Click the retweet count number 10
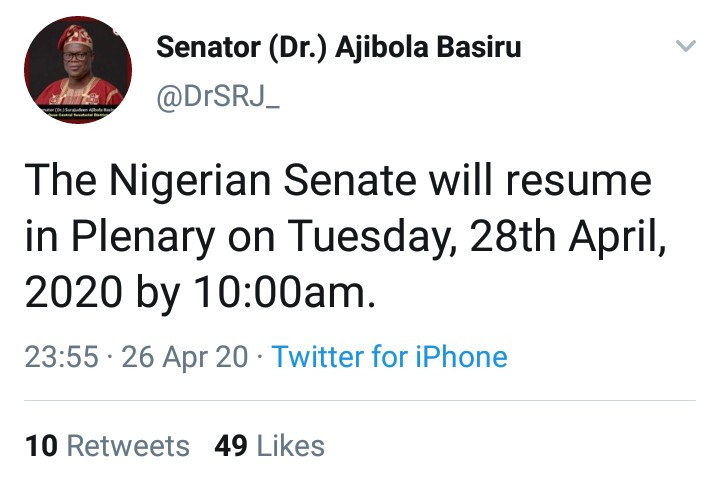720x480 pixels. click(41, 446)
